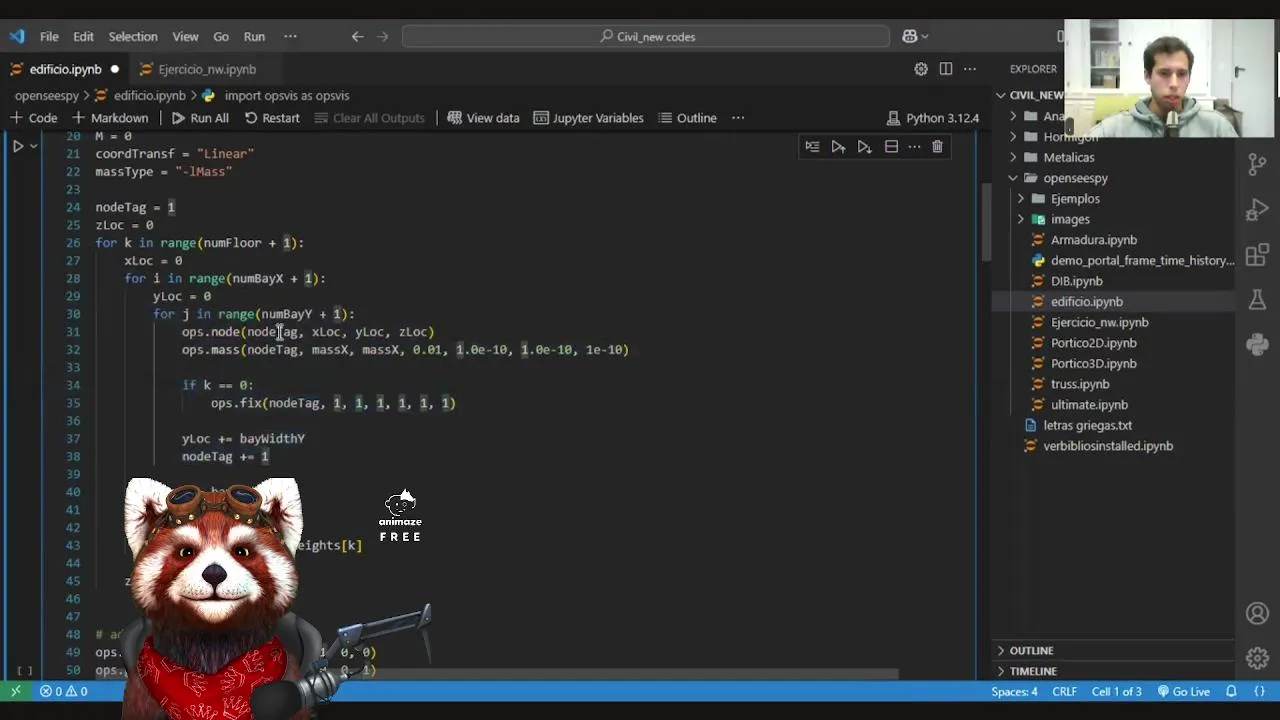Open the Selection menu
1280x720 pixels.
point(133,37)
